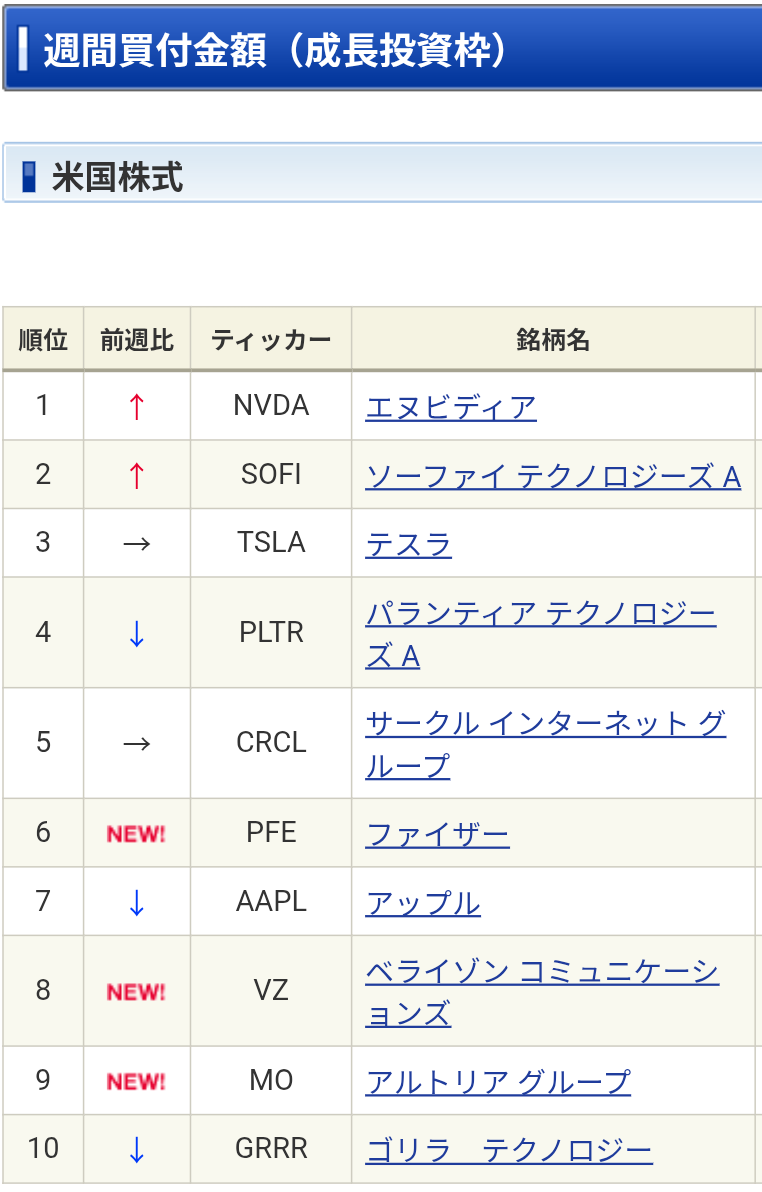This screenshot has width=762, height=1192.
Task: Click the アップル stock link
Action: coord(423,903)
